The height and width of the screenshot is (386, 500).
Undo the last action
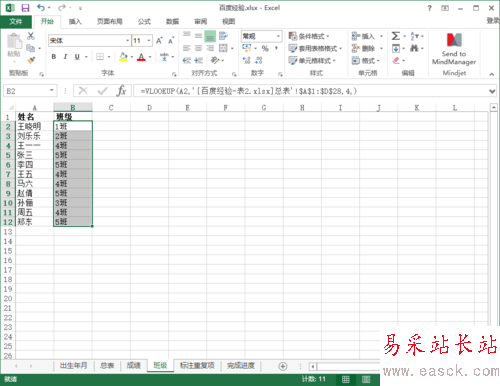[41, 8]
